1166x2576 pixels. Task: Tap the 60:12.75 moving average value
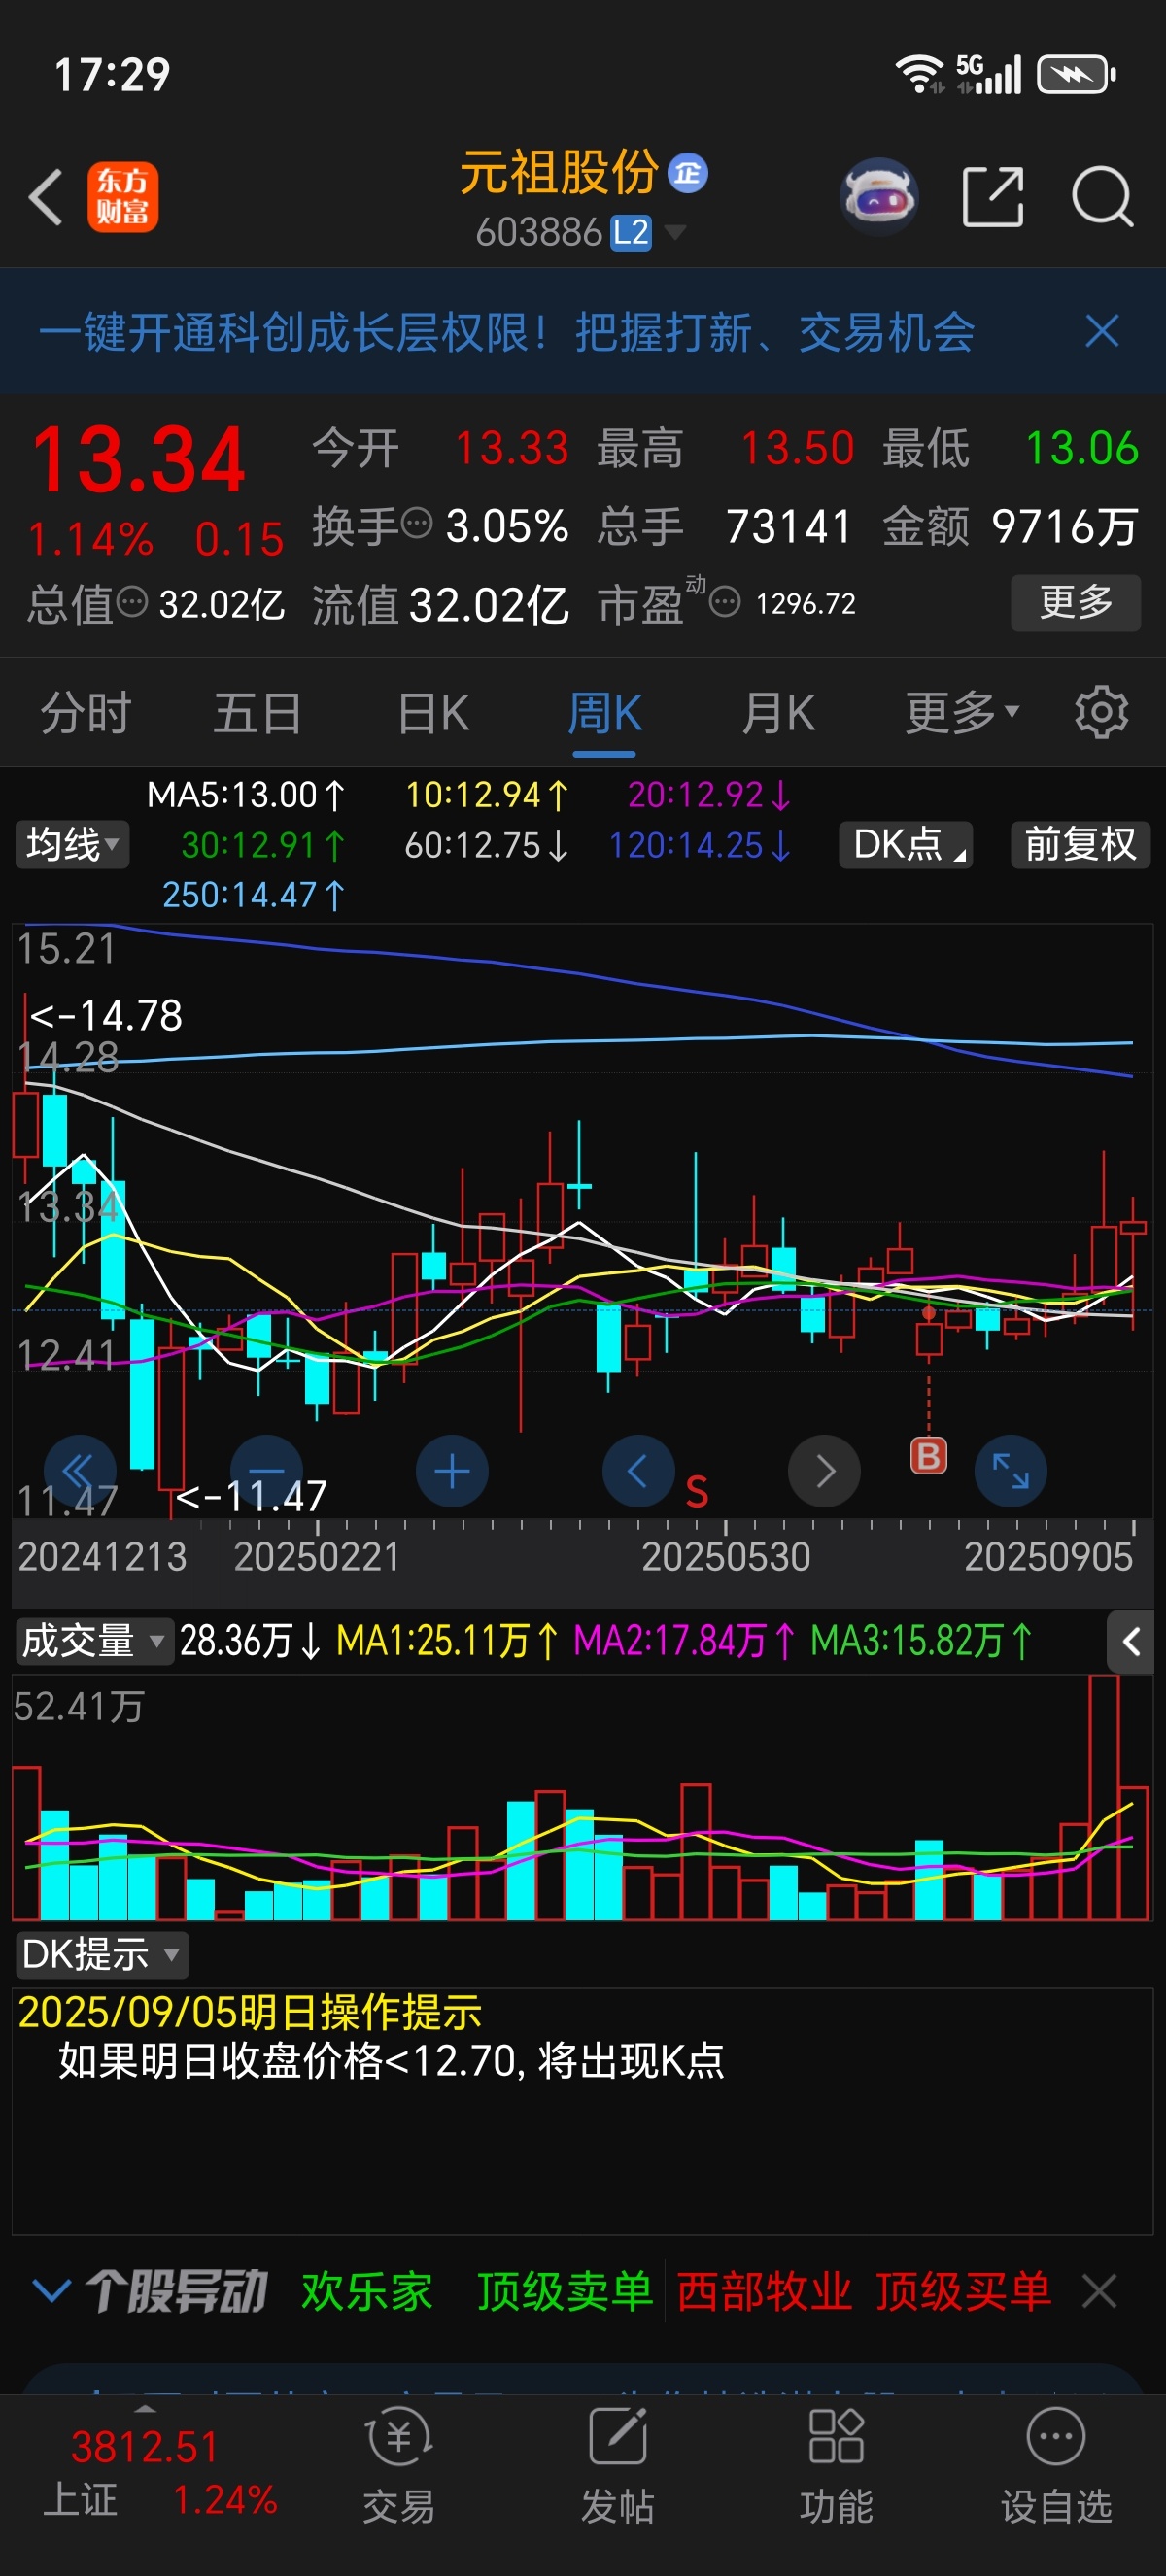pyautogui.click(x=487, y=845)
